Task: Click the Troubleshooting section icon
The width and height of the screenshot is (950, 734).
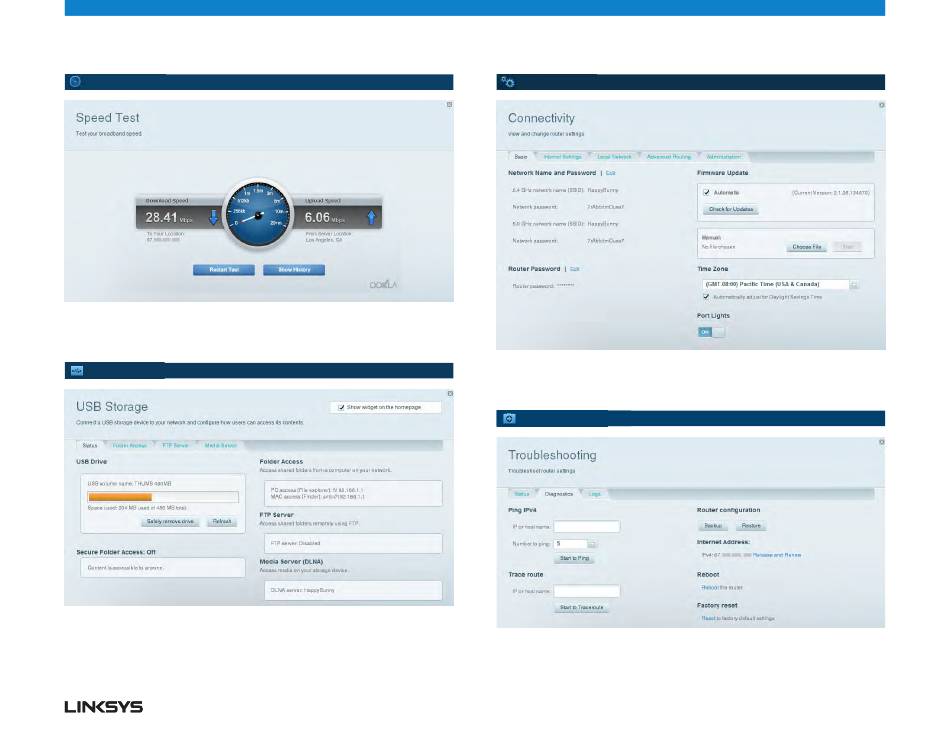Action: point(509,418)
